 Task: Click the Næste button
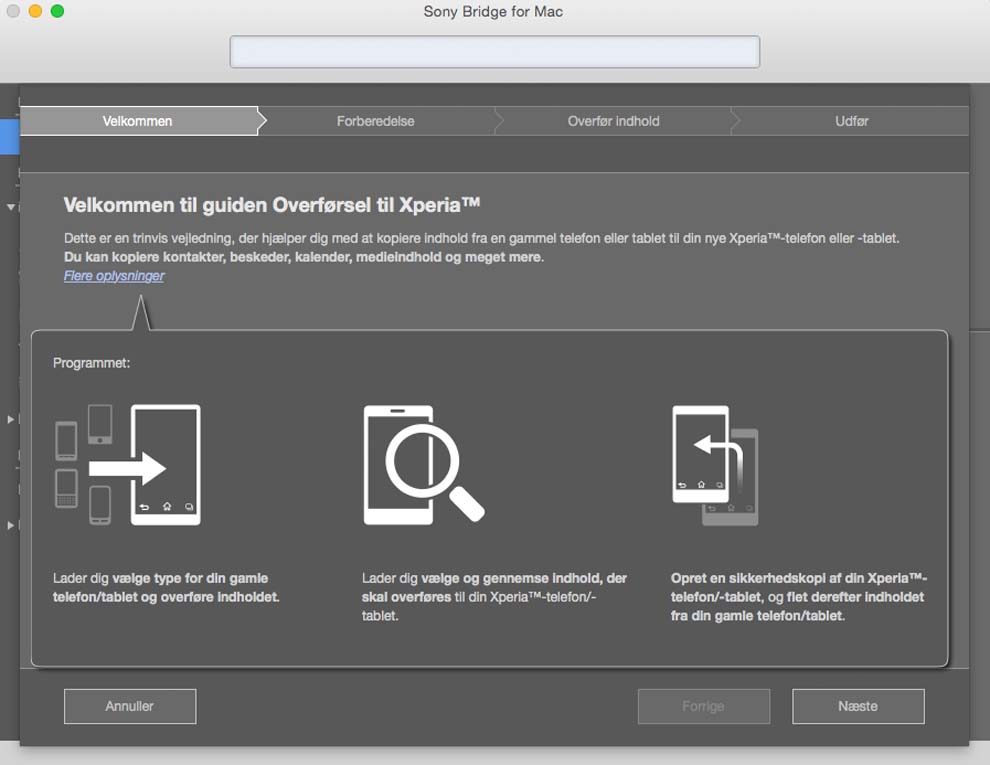(x=858, y=706)
